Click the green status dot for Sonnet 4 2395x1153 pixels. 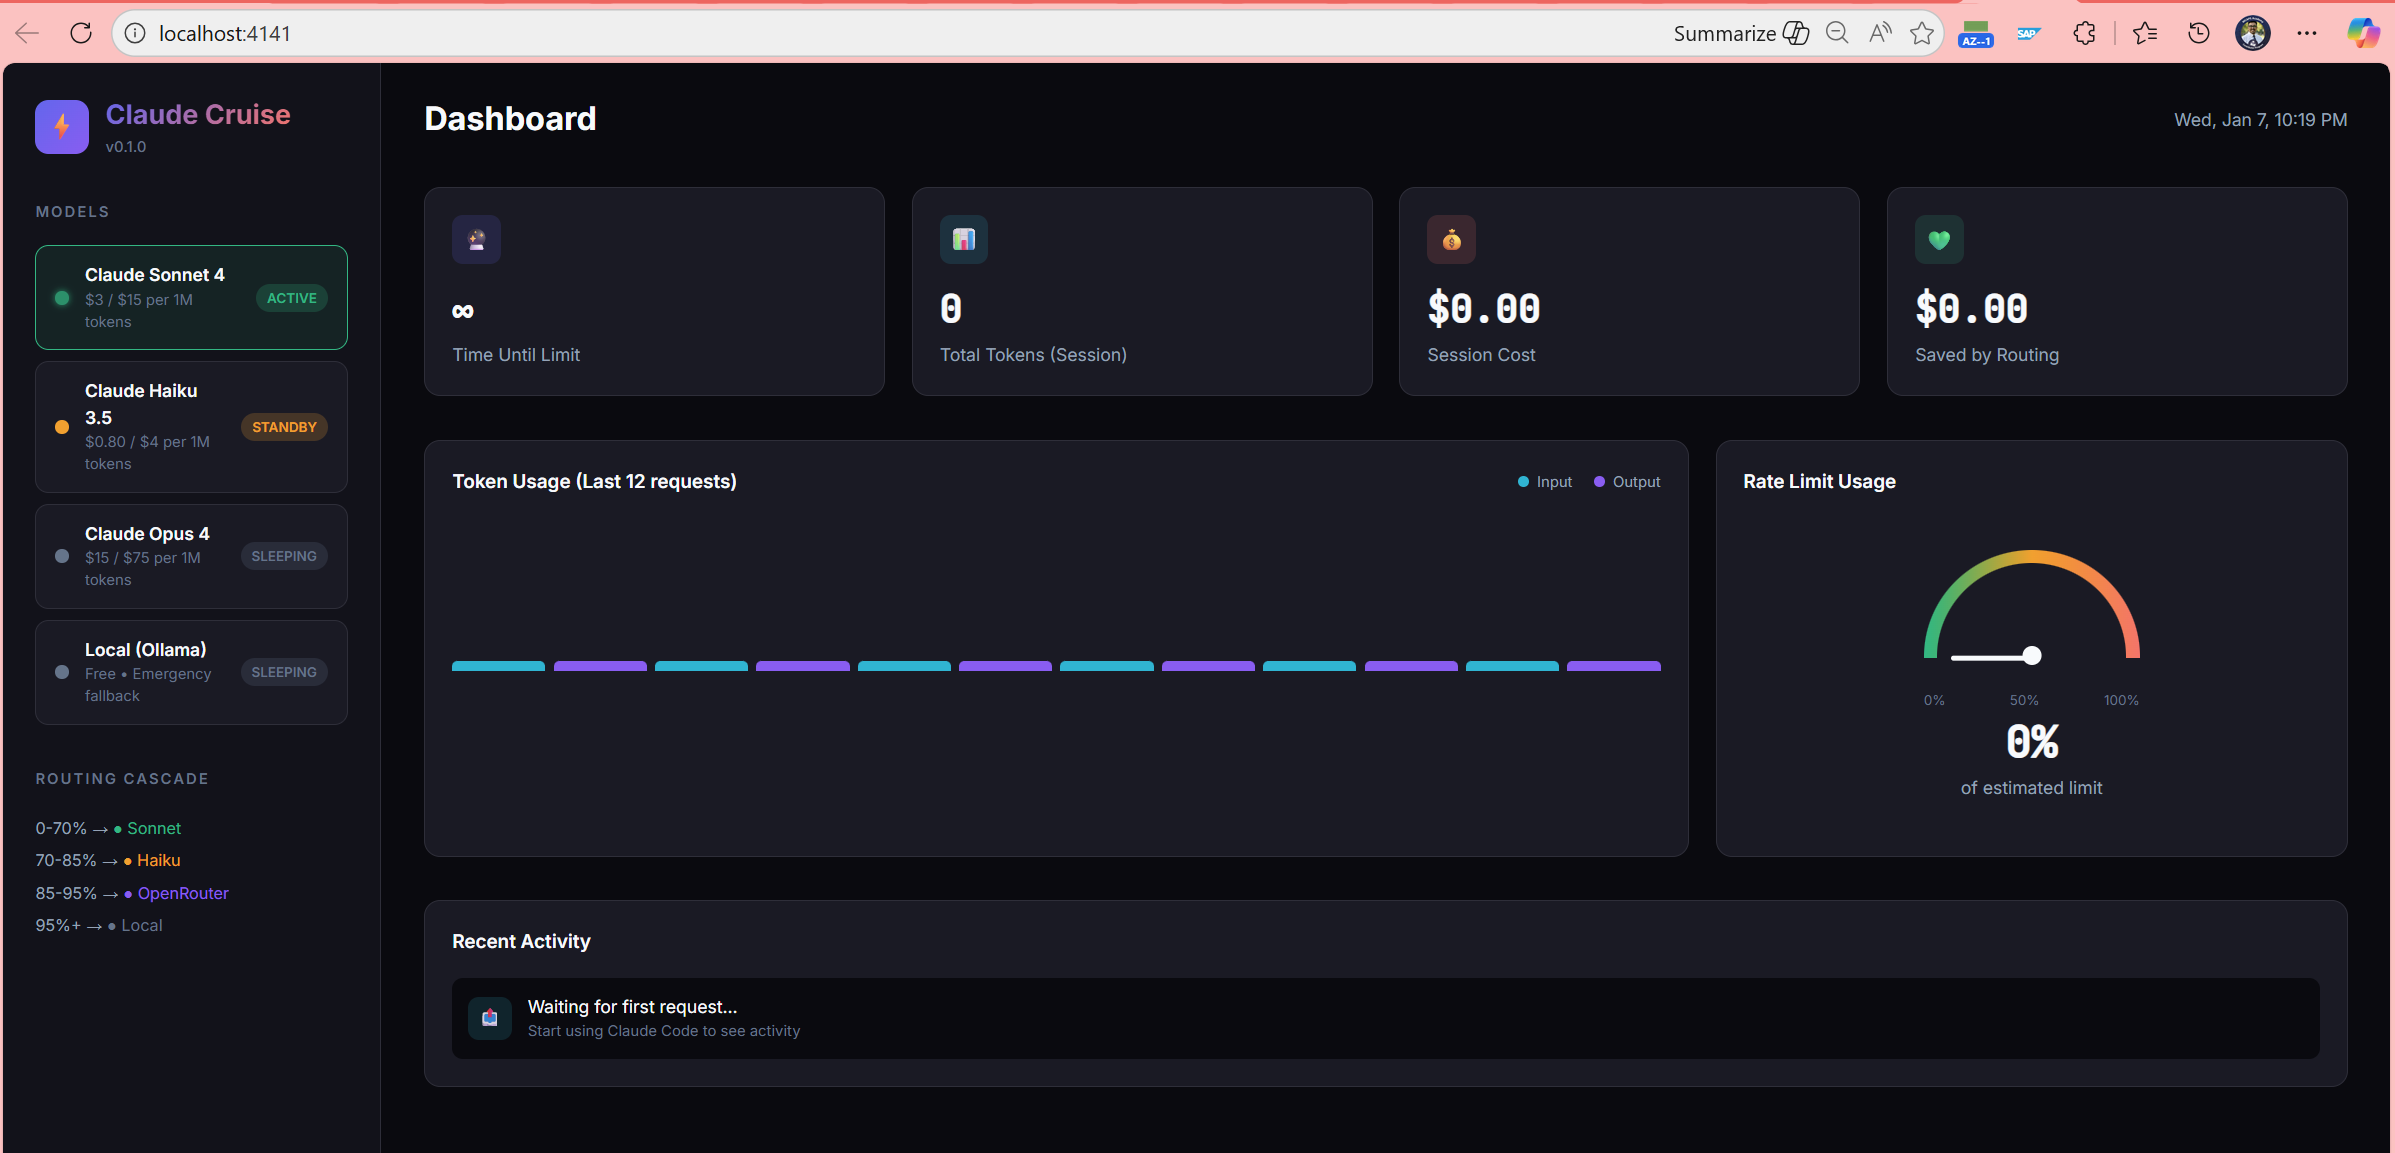tap(62, 298)
